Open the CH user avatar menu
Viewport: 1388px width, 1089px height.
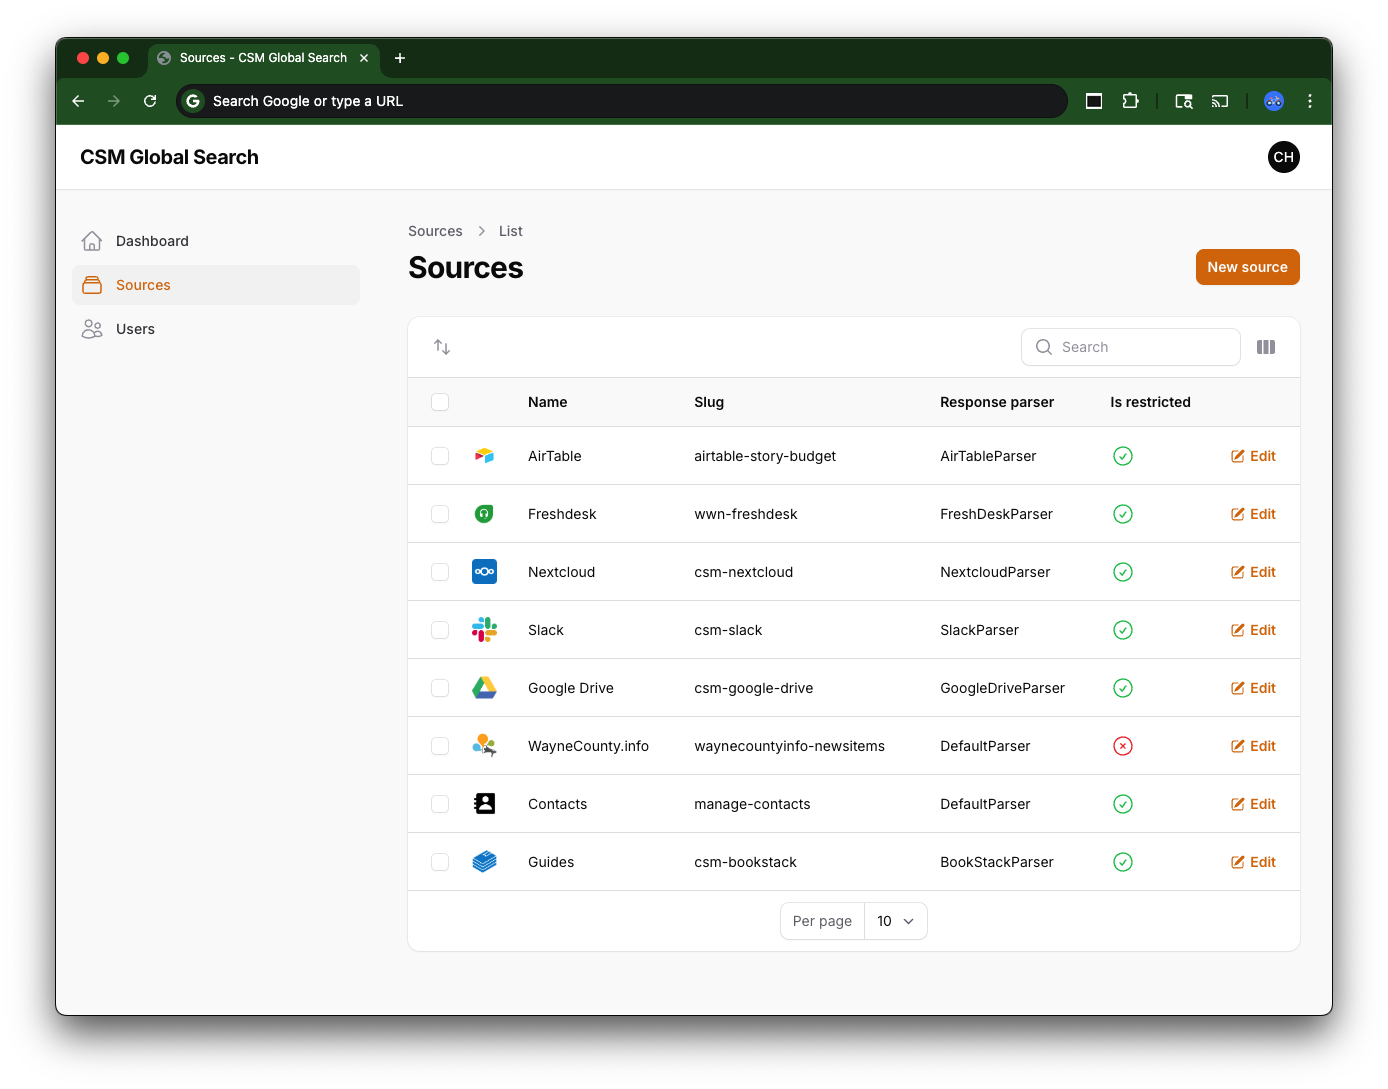pos(1283,157)
